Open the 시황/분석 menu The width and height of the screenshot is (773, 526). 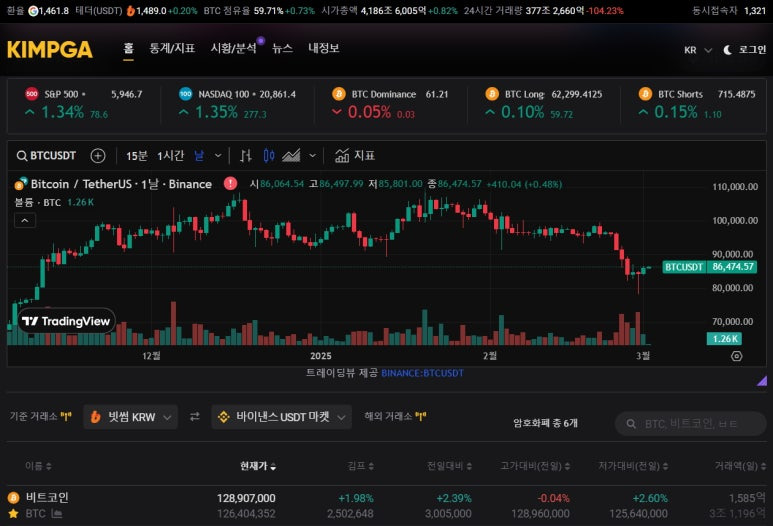(x=233, y=48)
